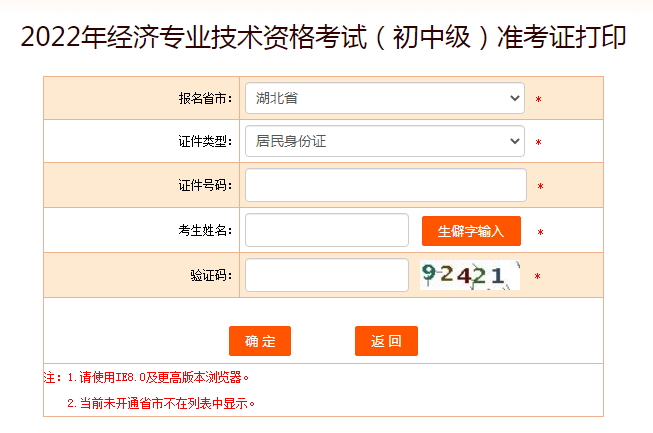Image resolution: width=653 pixels, height=433 pixels.
Task: Click the red asterisk beside 证件号码 field
Action: 540,187
